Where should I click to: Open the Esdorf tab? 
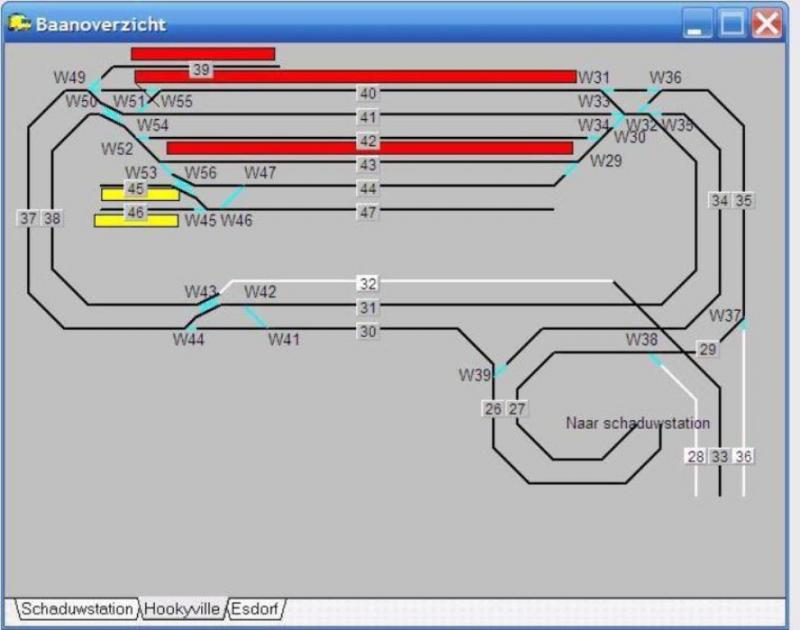click(254, 609)
